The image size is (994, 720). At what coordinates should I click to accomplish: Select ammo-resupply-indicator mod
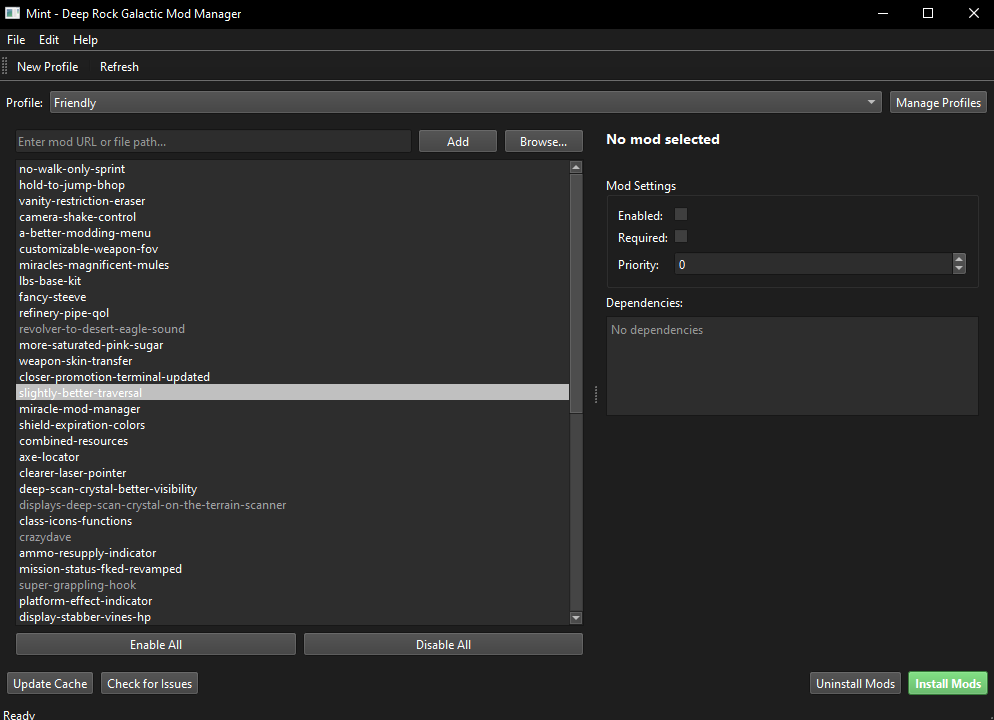point(292,553)
